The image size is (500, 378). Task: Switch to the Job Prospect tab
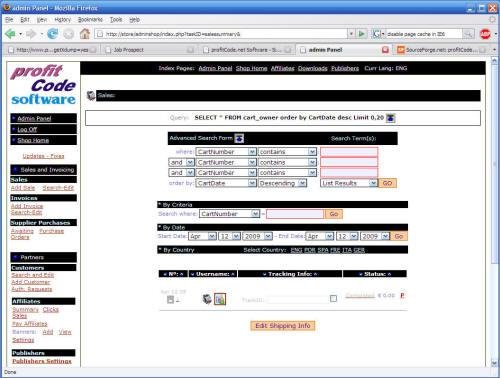[148, 50]
